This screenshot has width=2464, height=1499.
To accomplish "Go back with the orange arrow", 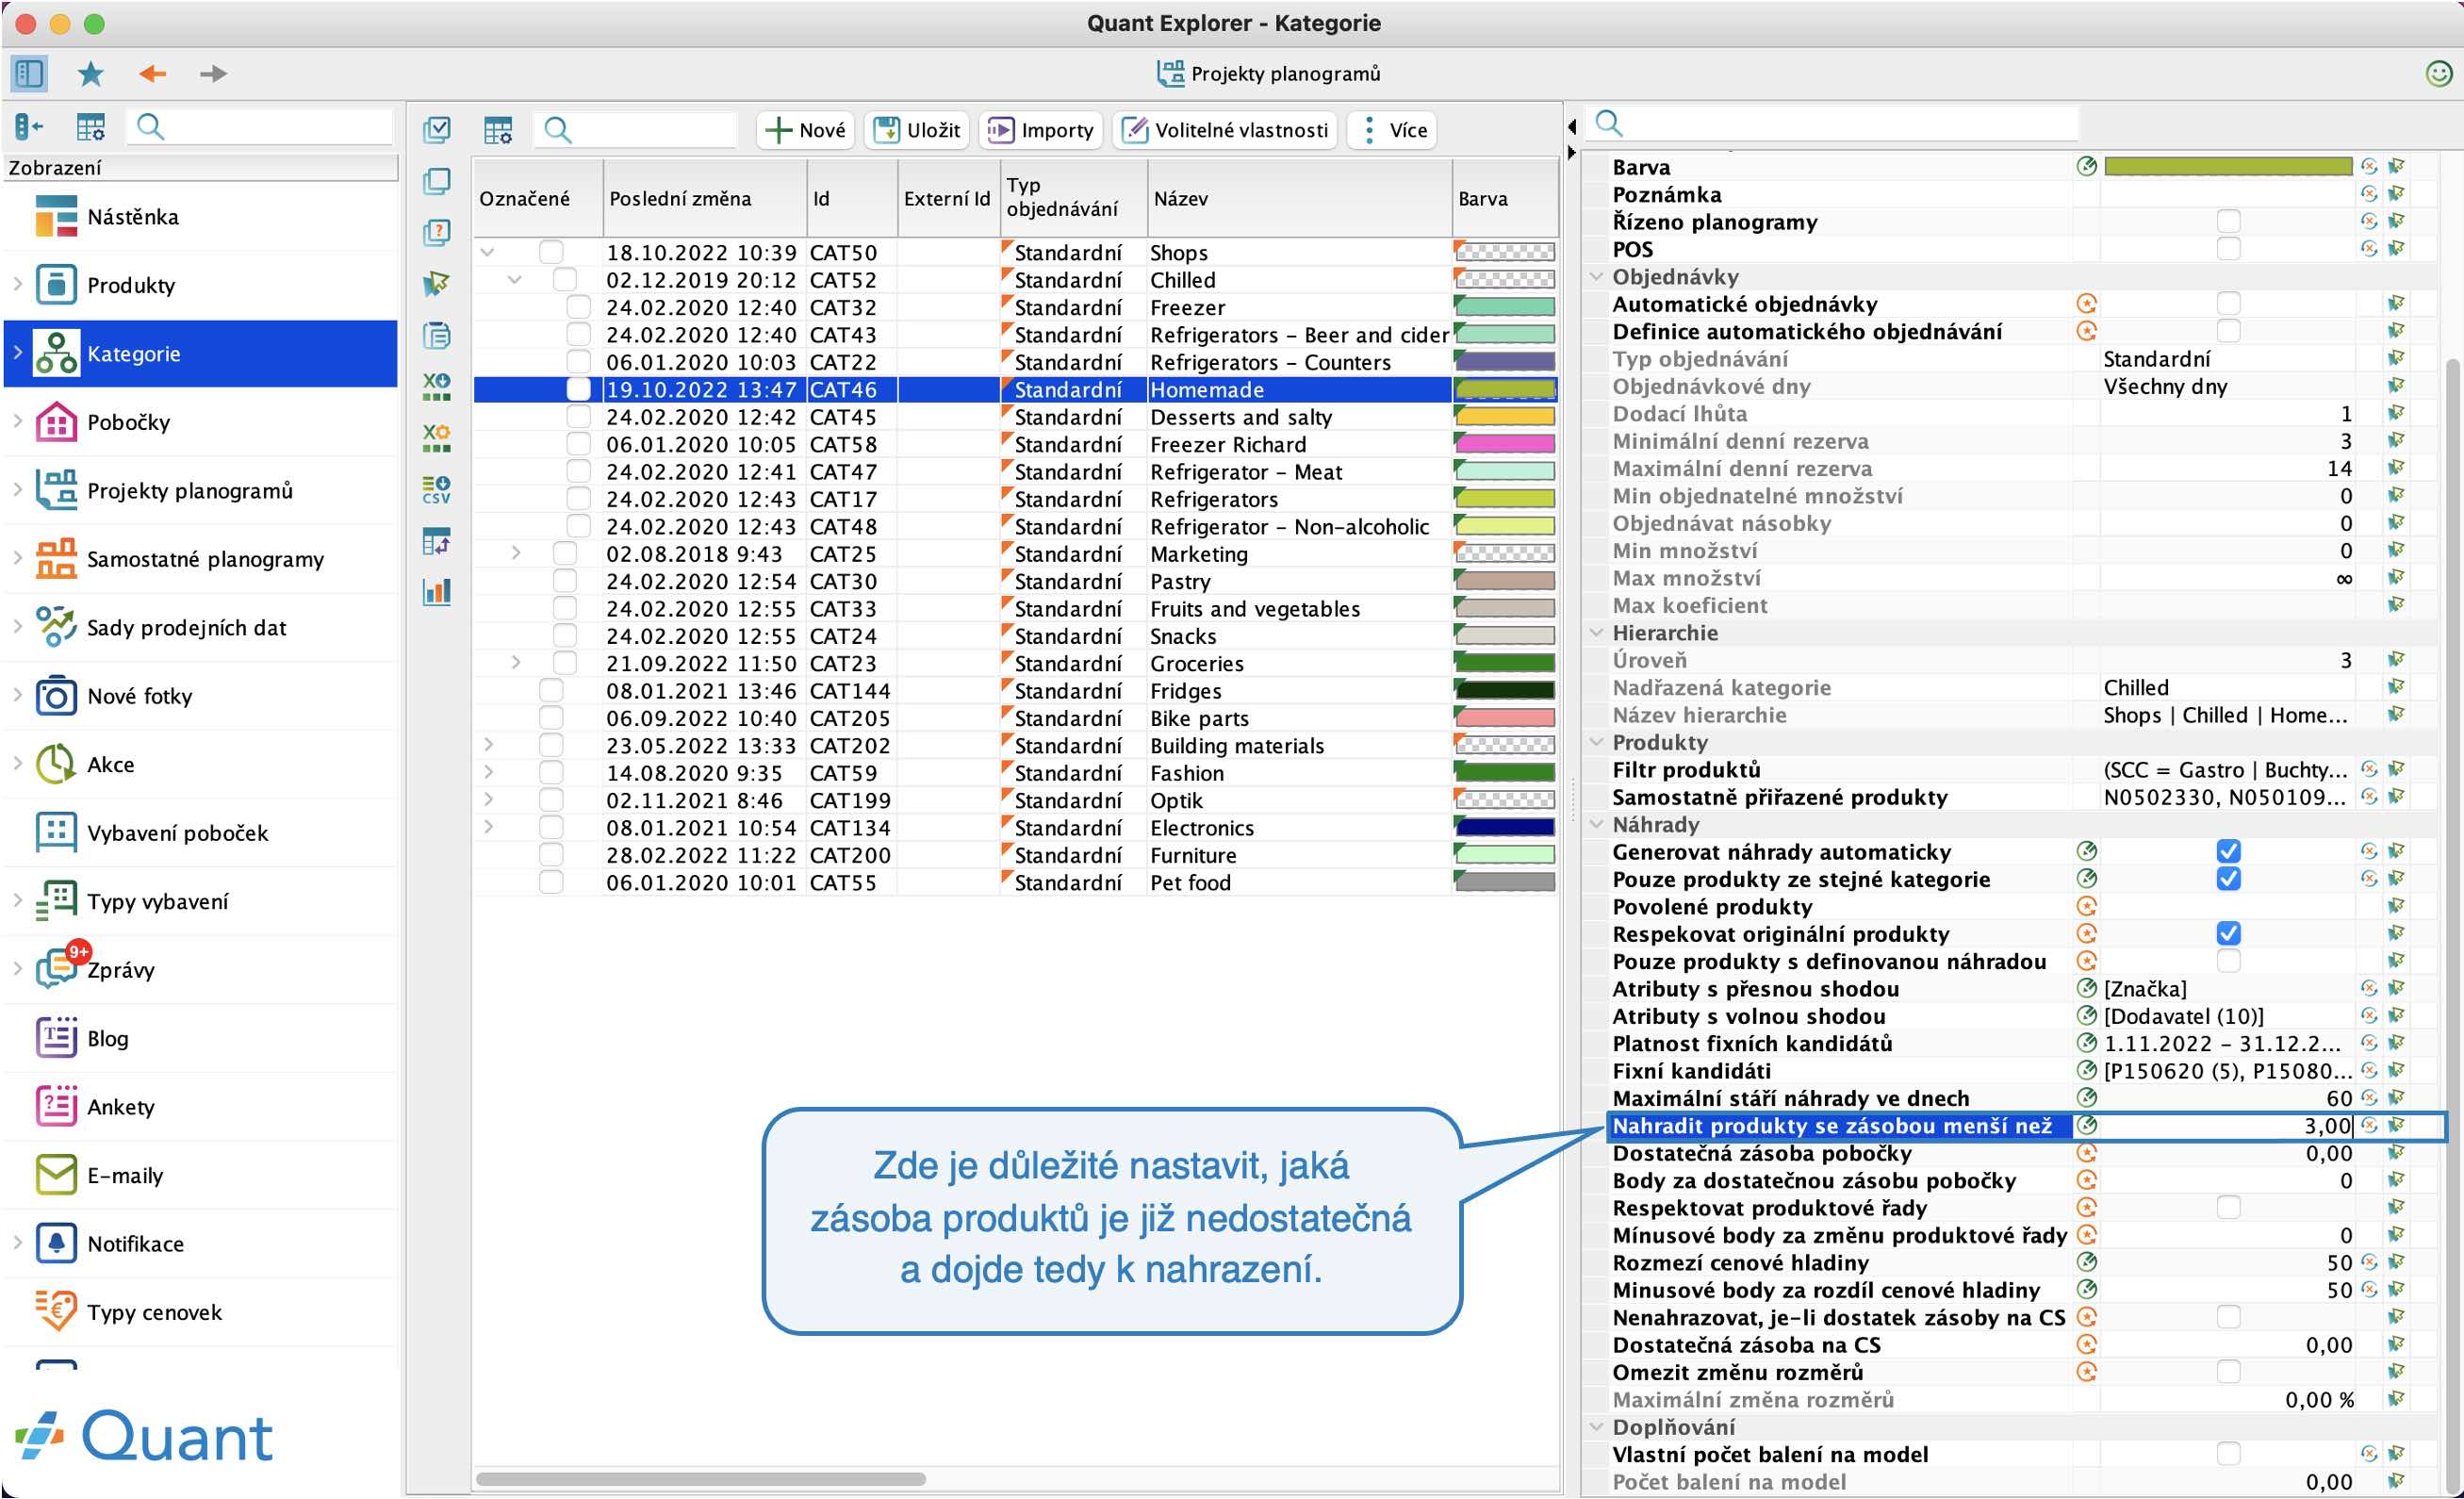I will click(153, 73).
